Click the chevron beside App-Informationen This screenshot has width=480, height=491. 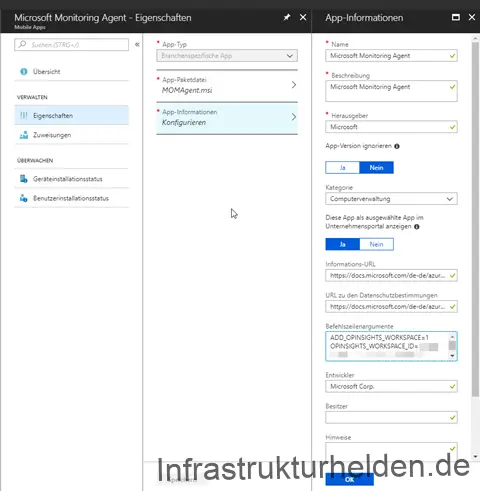(294, 117)
